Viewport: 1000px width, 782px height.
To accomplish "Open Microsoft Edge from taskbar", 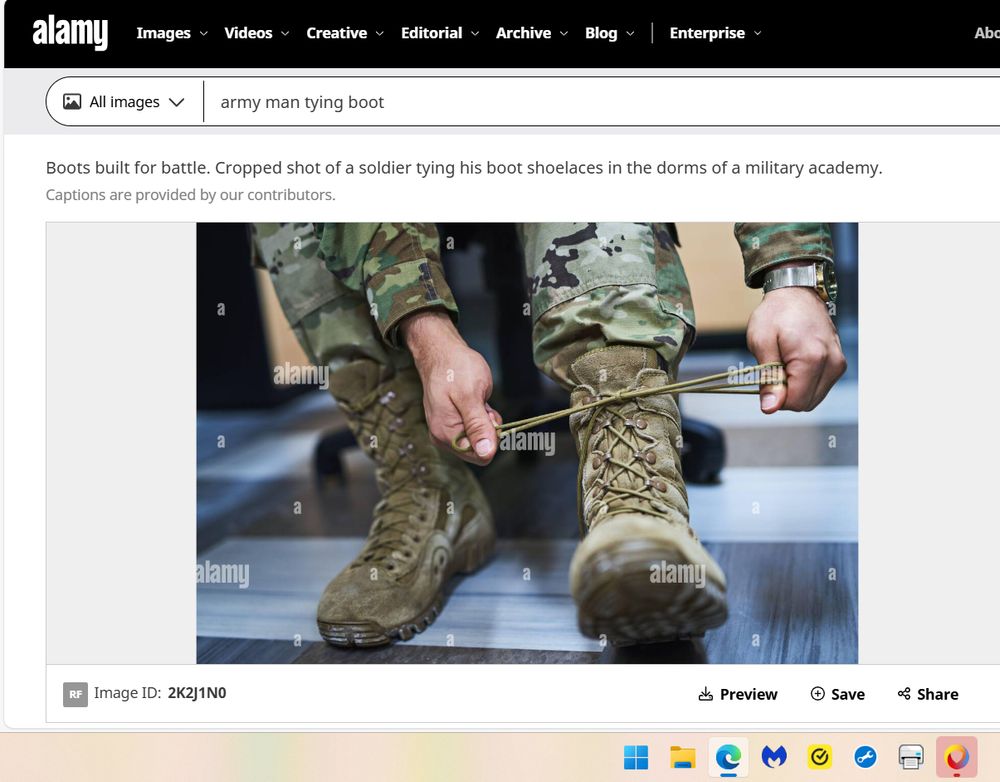I will point(728,757).
